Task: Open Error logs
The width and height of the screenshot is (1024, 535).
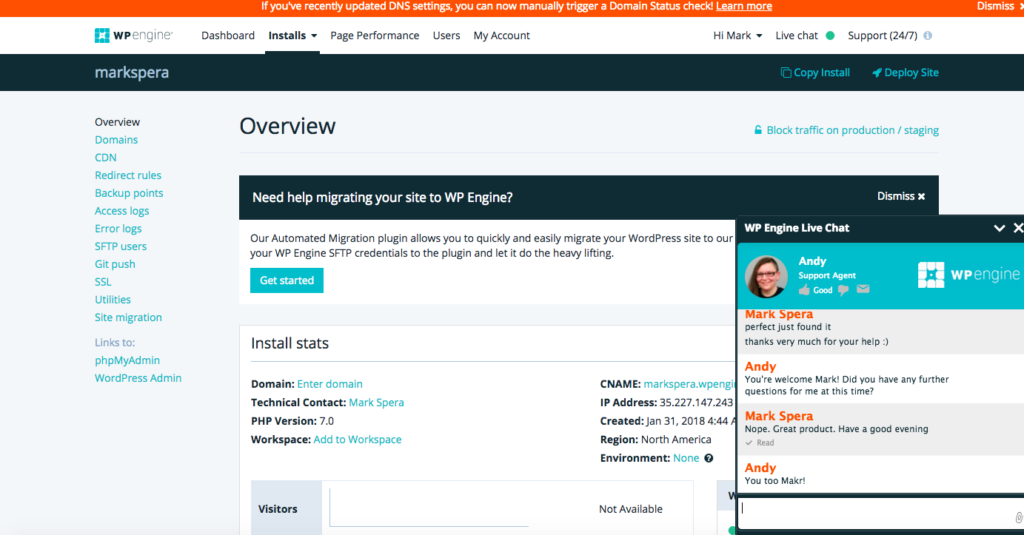Action: [118, 228]
